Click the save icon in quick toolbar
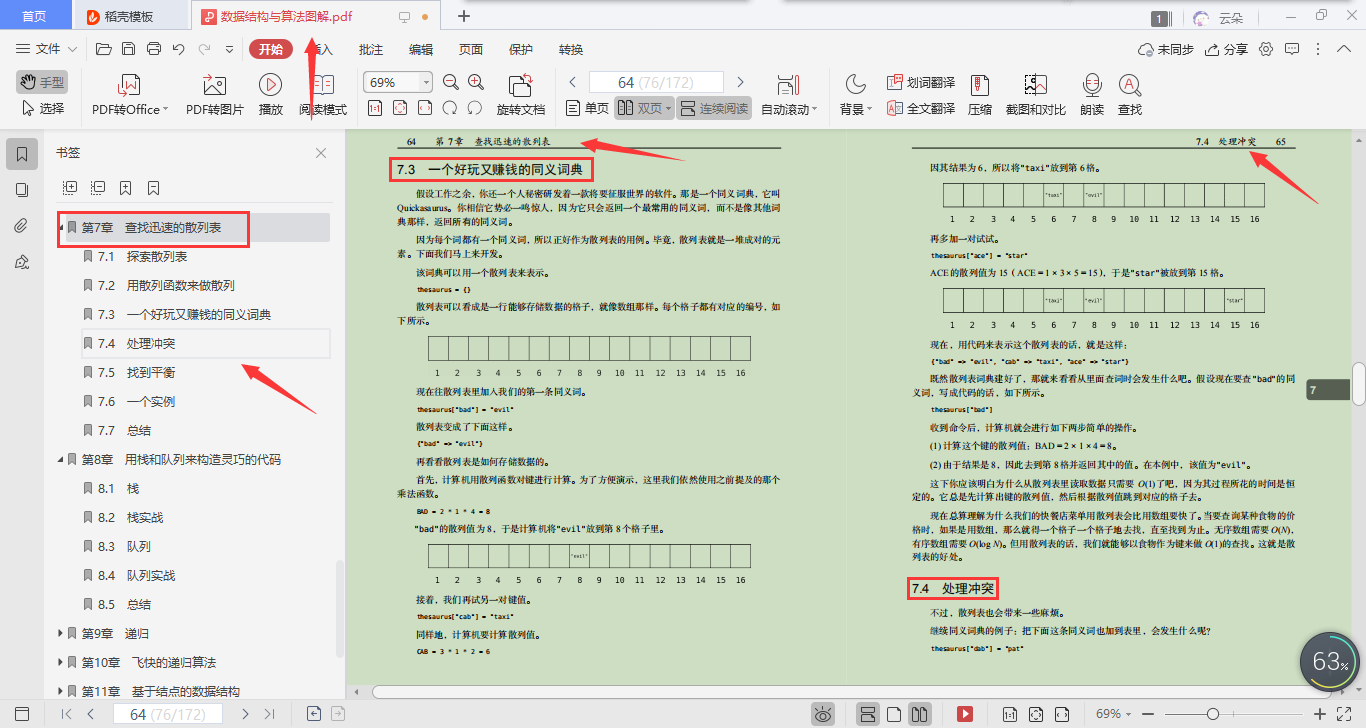The image size is (1366, 728). pyautogui.click(x=128, y=49)
